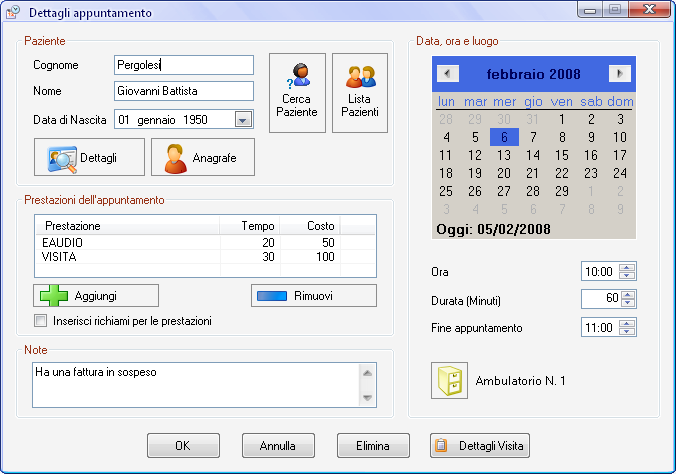
Task: Go to previous month in calendar
Action: tap(448, 74)
